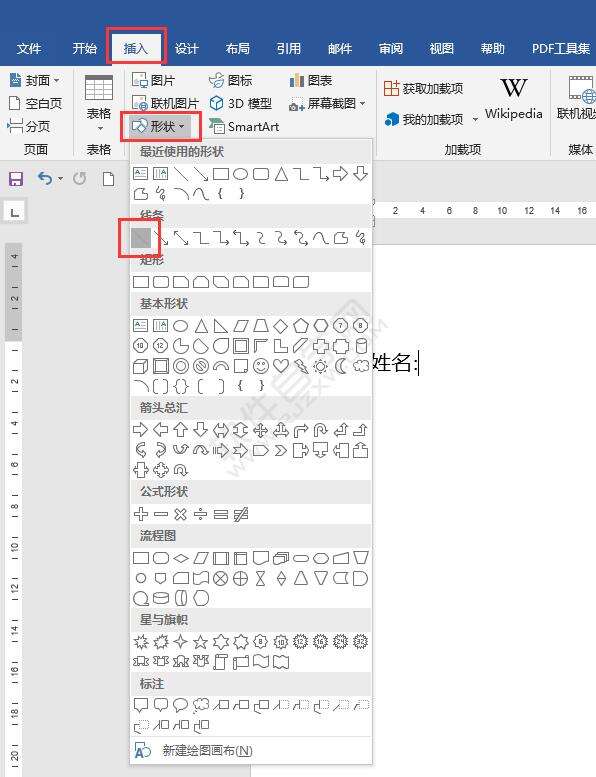This screenshot has height=777, width=596.
Task: Select the freeform scribble shape in 线条
Action: coord(361,238)
